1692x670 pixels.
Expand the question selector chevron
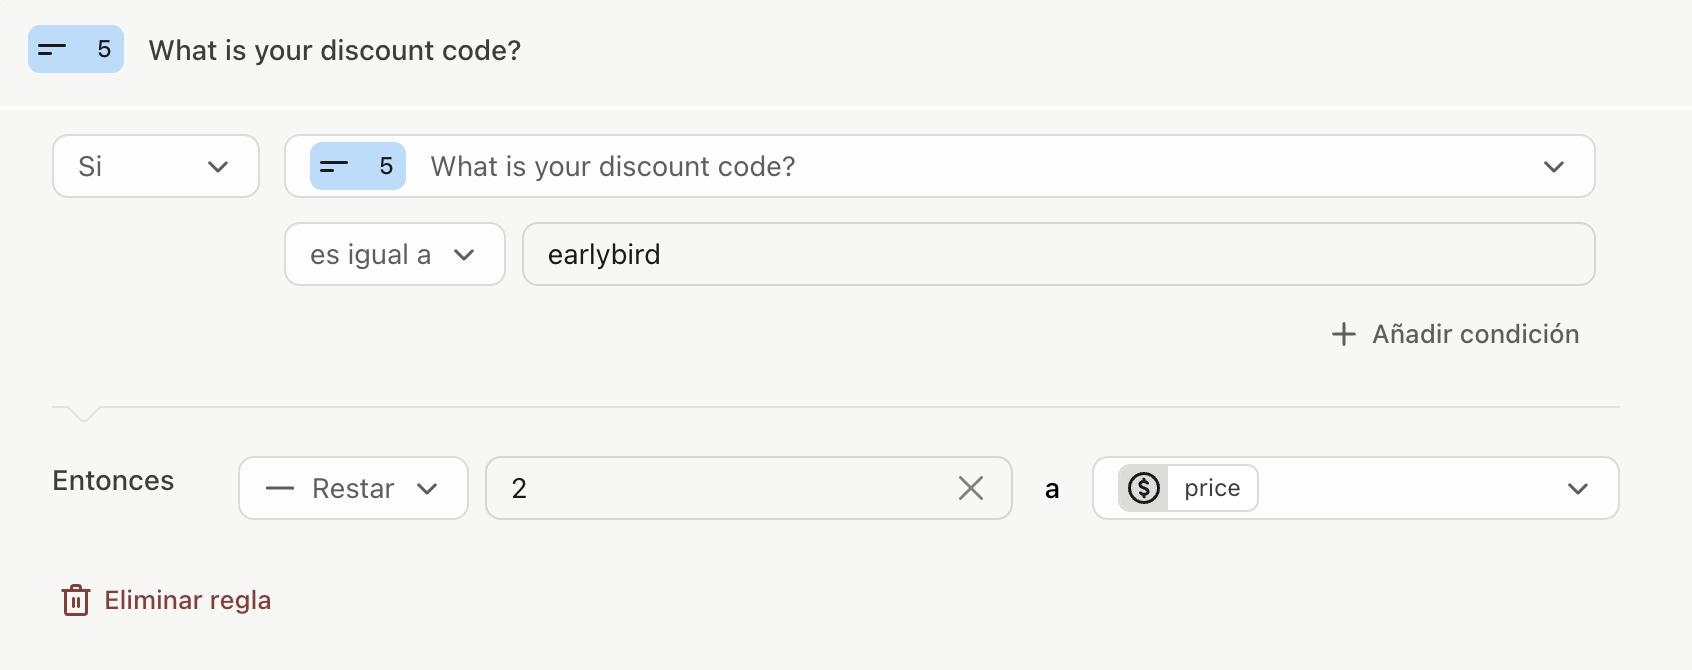point(1553,166)
